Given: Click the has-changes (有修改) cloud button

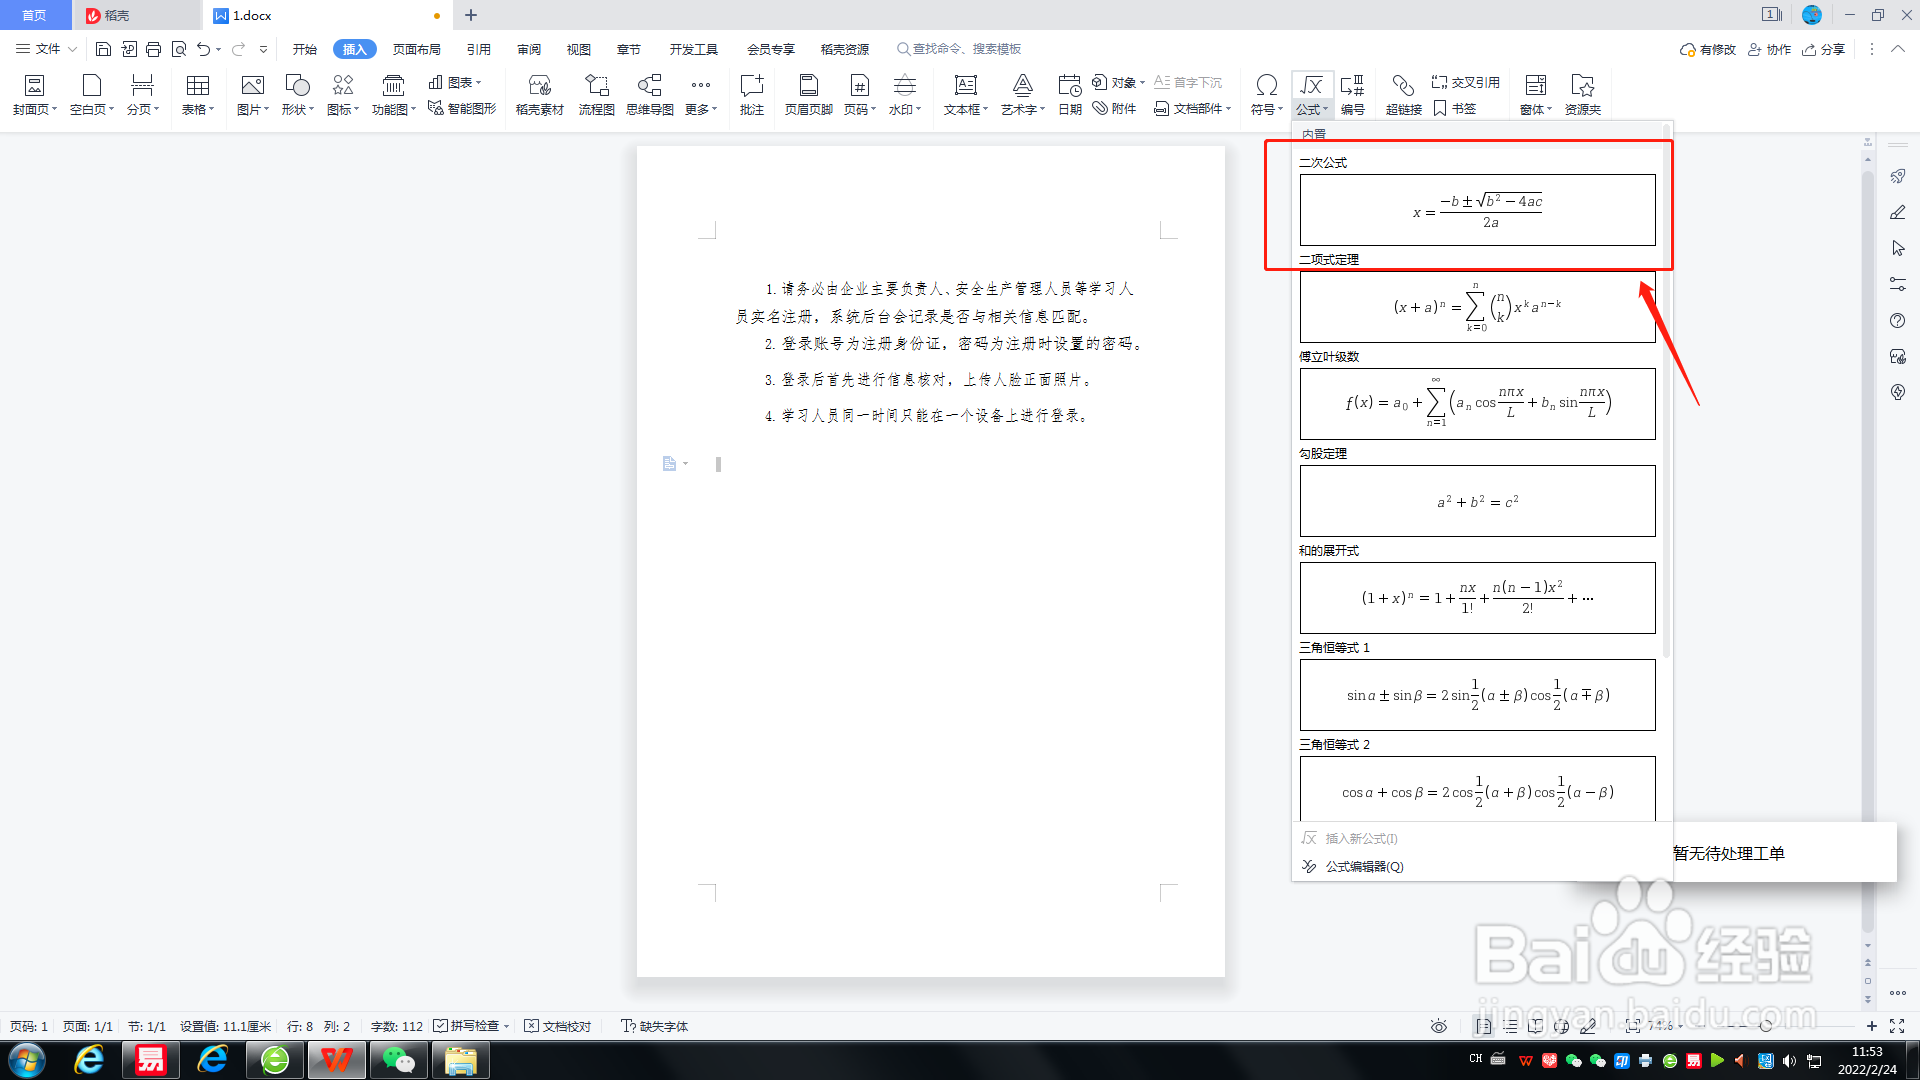Looking at the screenshot, I should 1708,49.
